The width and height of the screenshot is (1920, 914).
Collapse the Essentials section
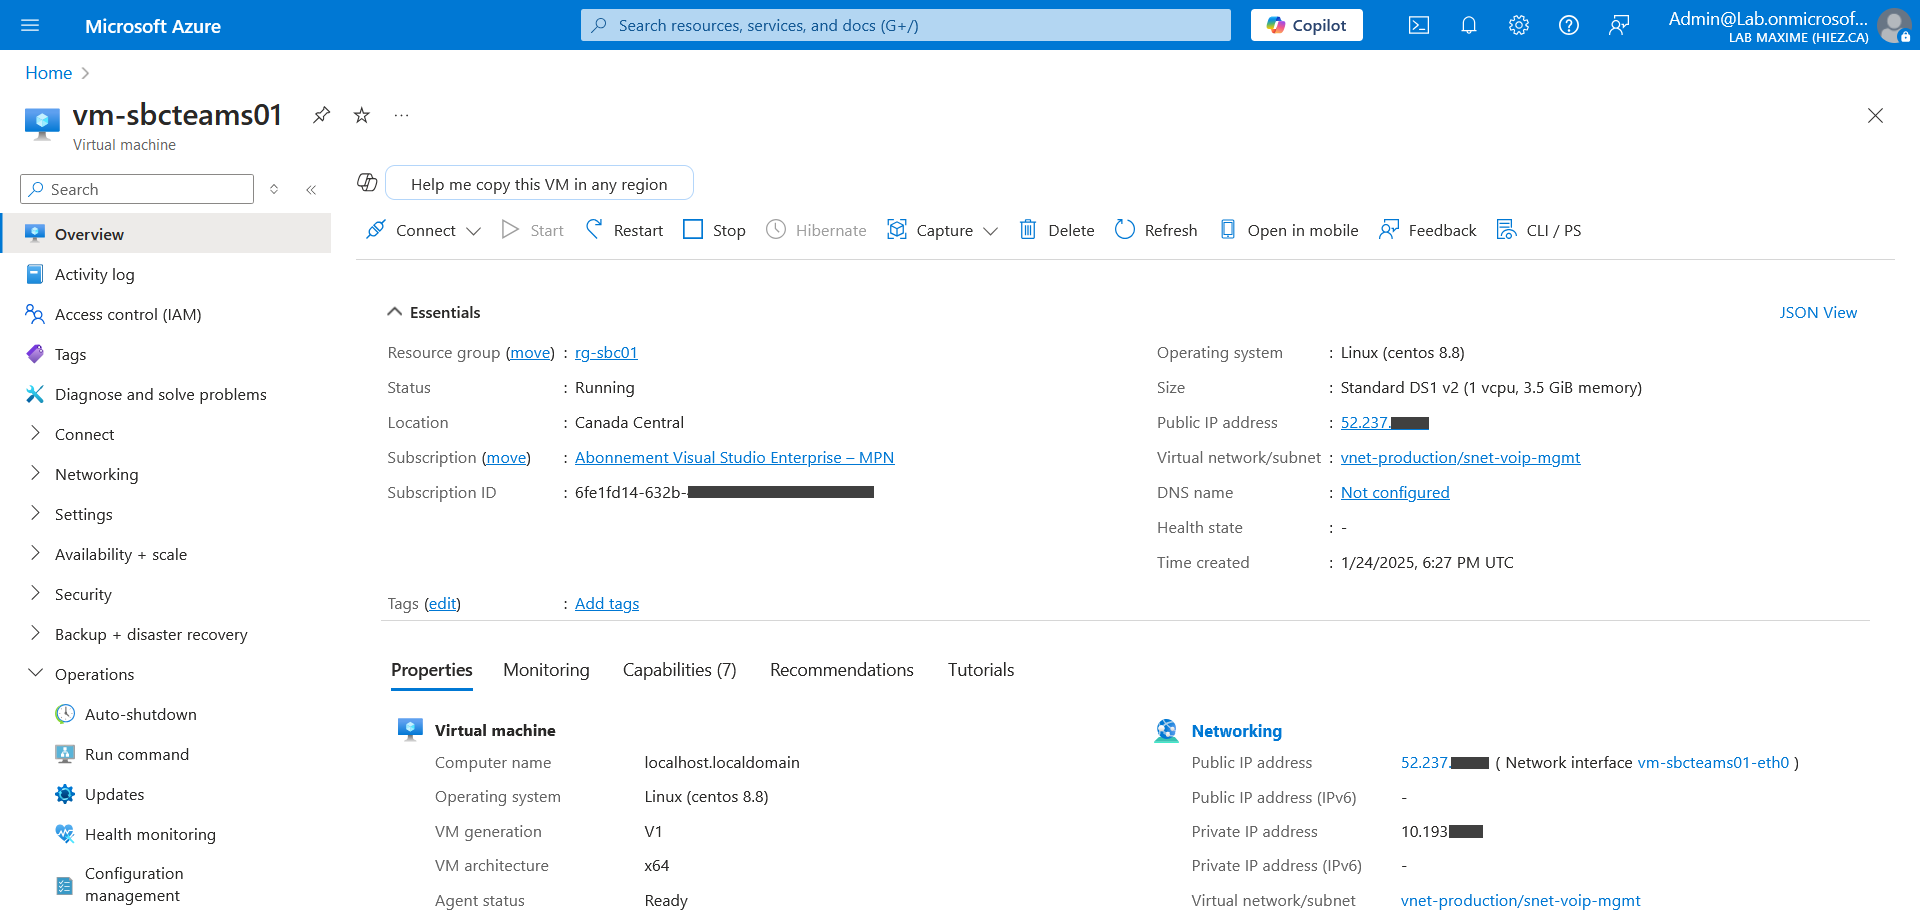click(x=395, y=312)
